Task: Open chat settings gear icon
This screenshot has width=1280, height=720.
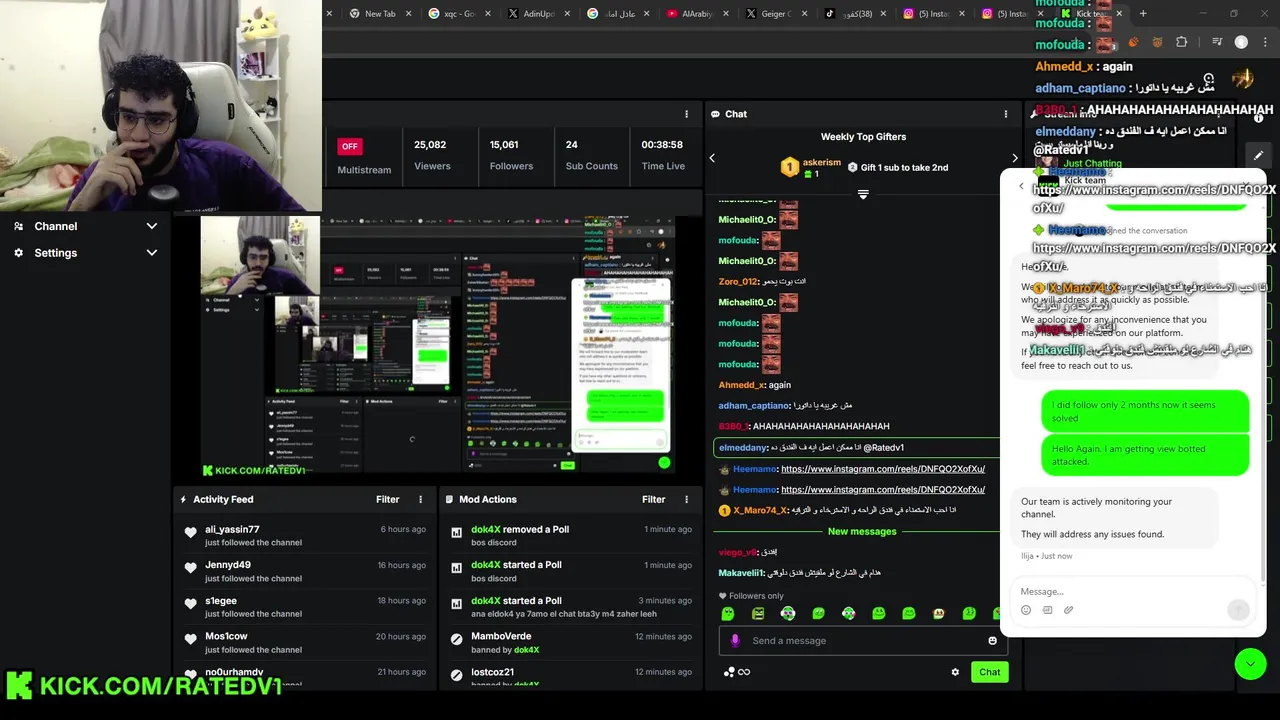Action: pyautogui.click(x=955, y=672)
